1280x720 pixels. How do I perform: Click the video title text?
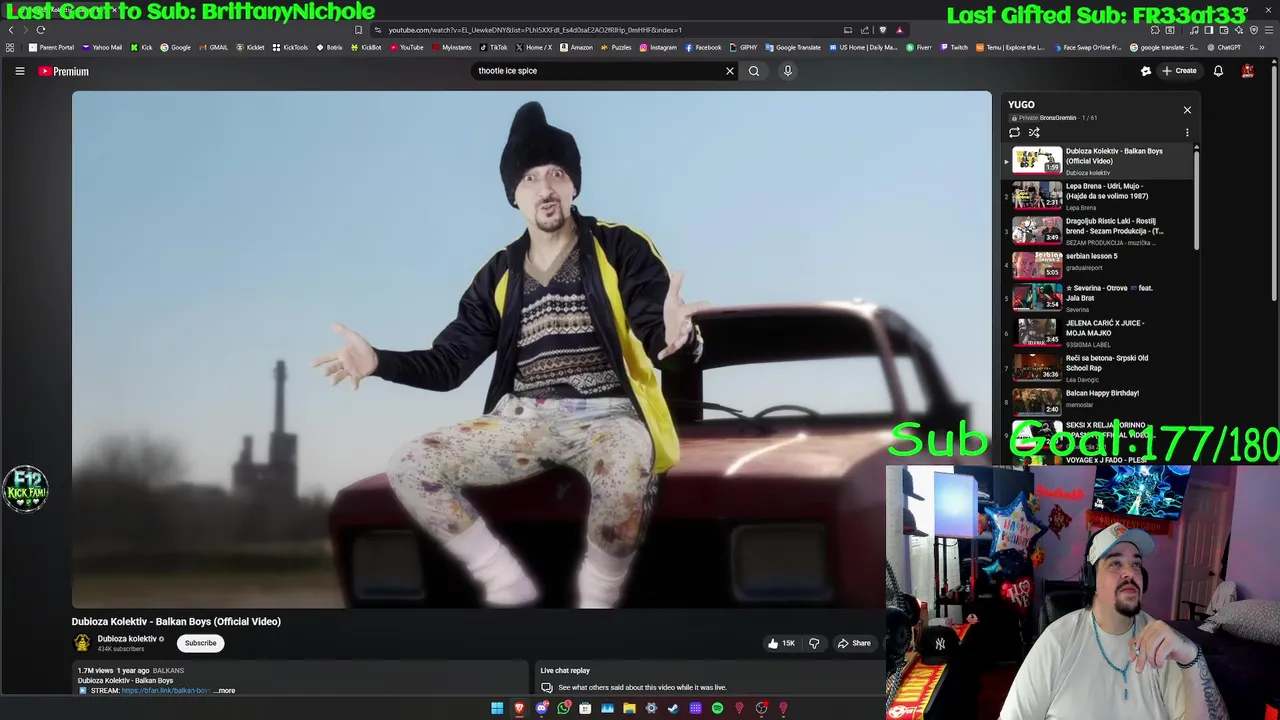click(176, 621)
